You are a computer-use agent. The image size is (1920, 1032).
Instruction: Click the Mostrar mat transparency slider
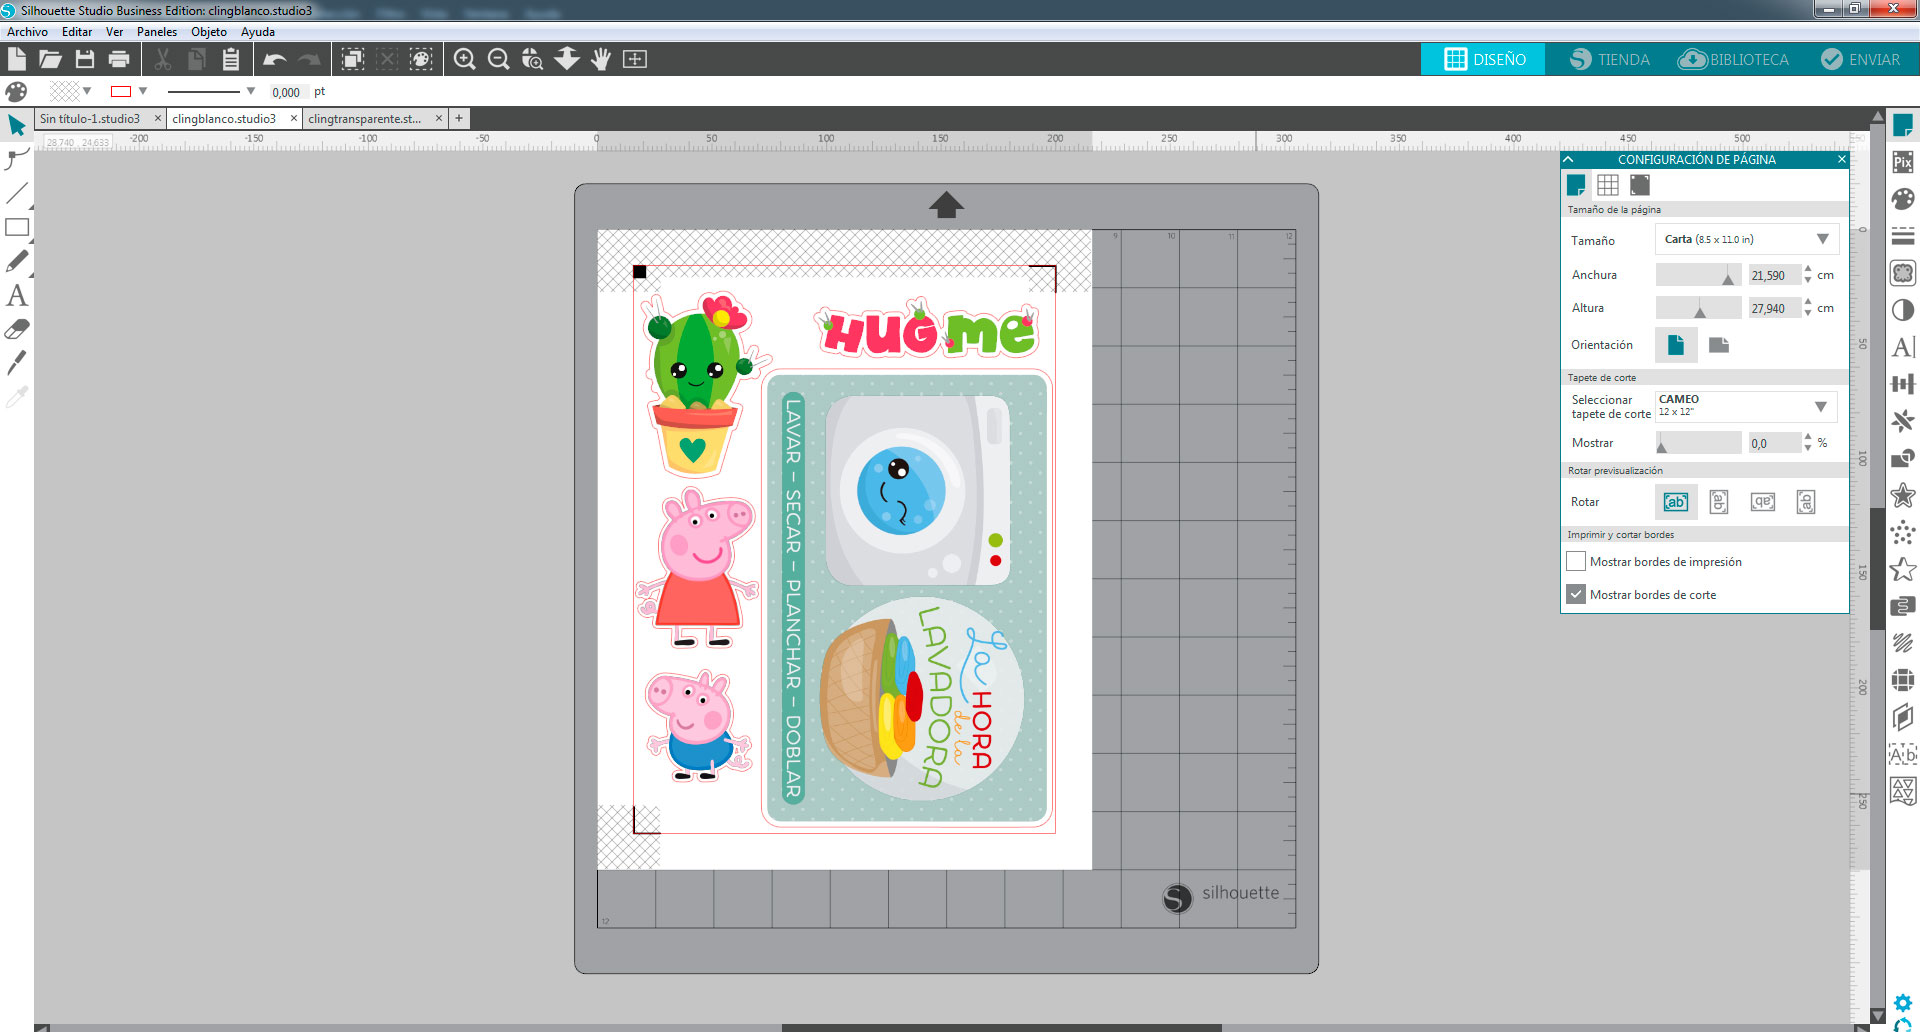pyautogui.click(x=1699, y=442)
